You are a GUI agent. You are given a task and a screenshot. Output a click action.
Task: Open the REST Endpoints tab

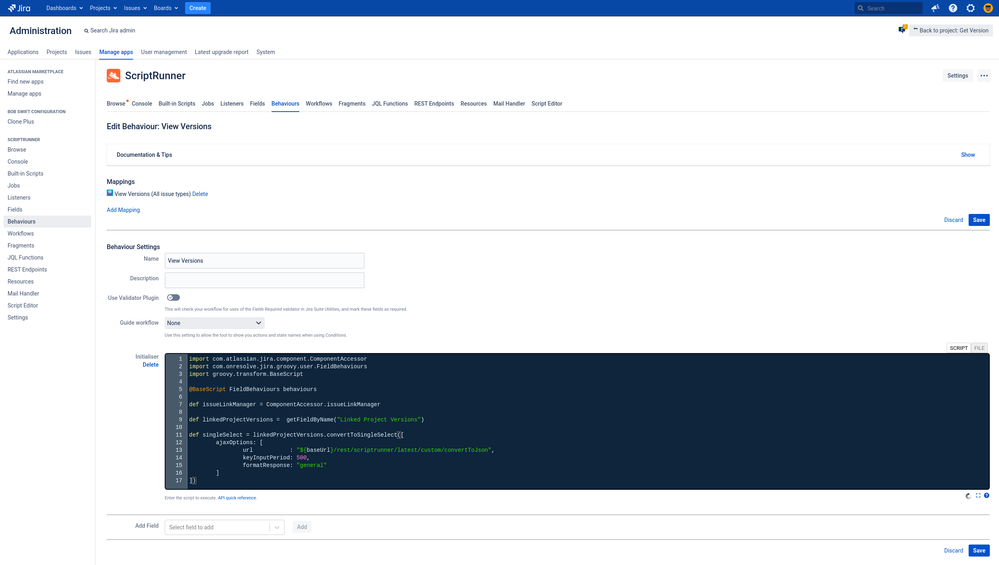click(x=434, y=104)
